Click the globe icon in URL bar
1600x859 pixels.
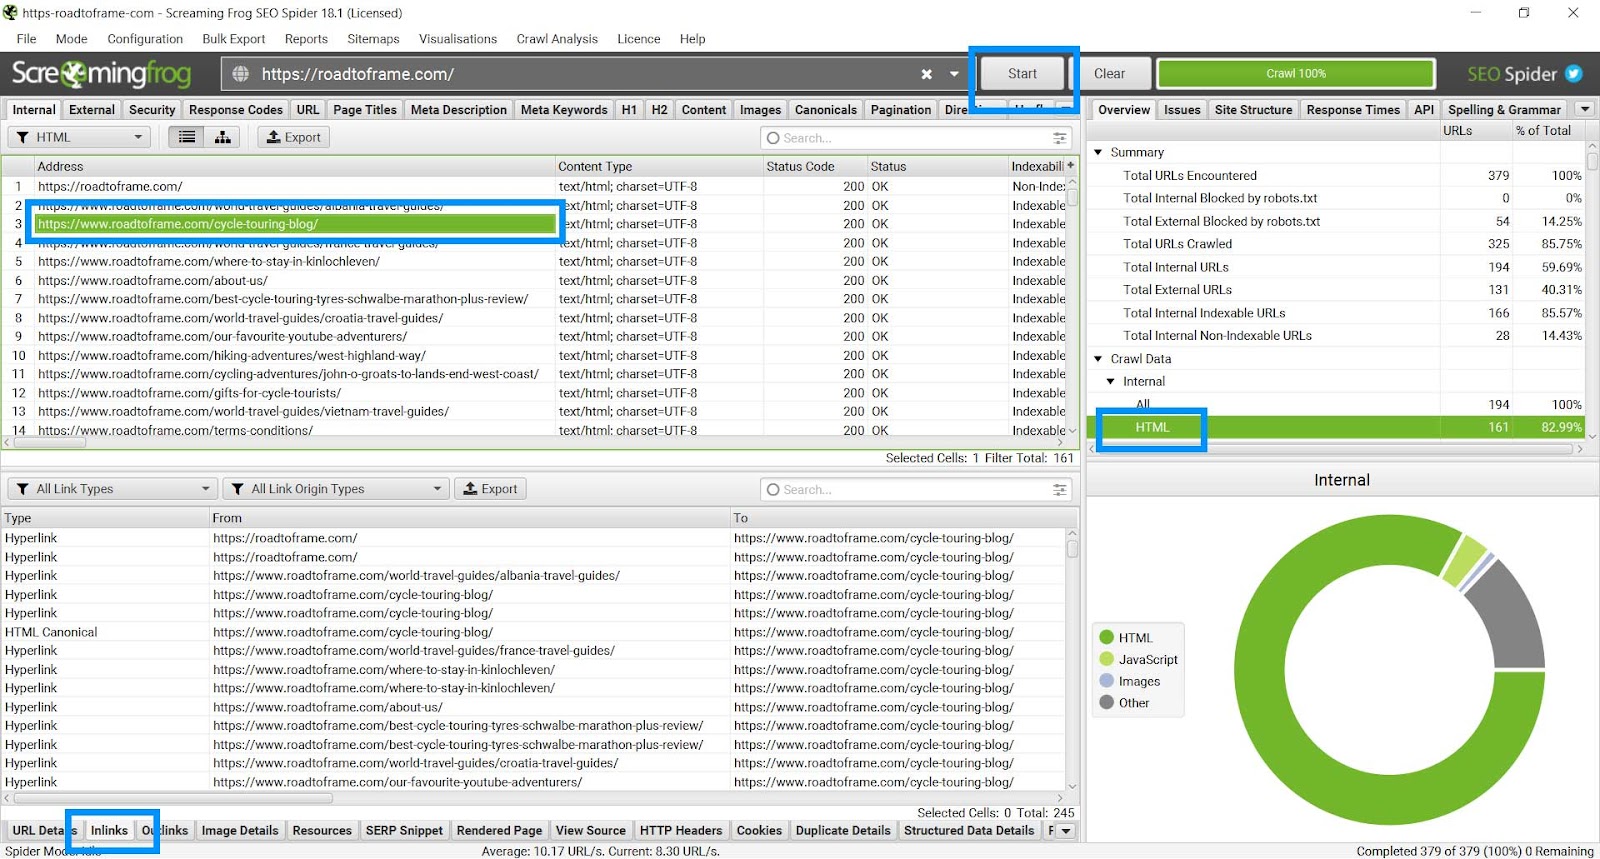(x=240, y=74)
